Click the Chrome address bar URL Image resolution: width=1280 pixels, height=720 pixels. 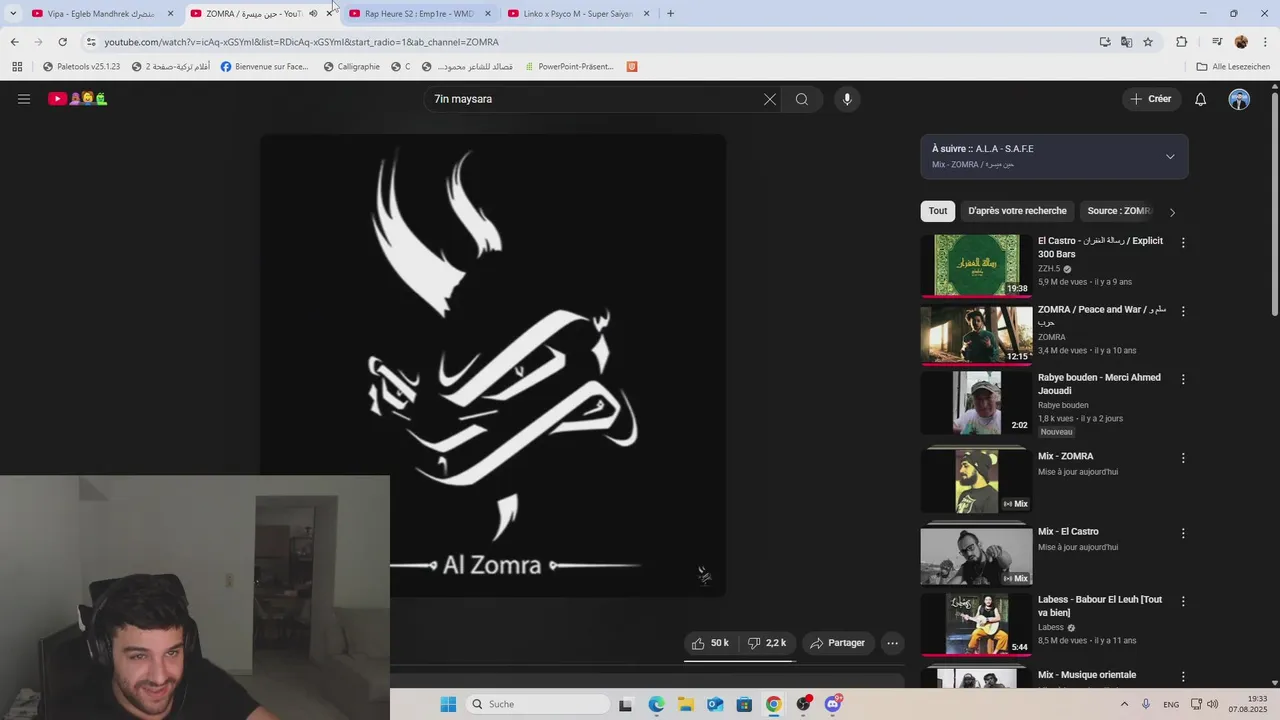(301, 42)
